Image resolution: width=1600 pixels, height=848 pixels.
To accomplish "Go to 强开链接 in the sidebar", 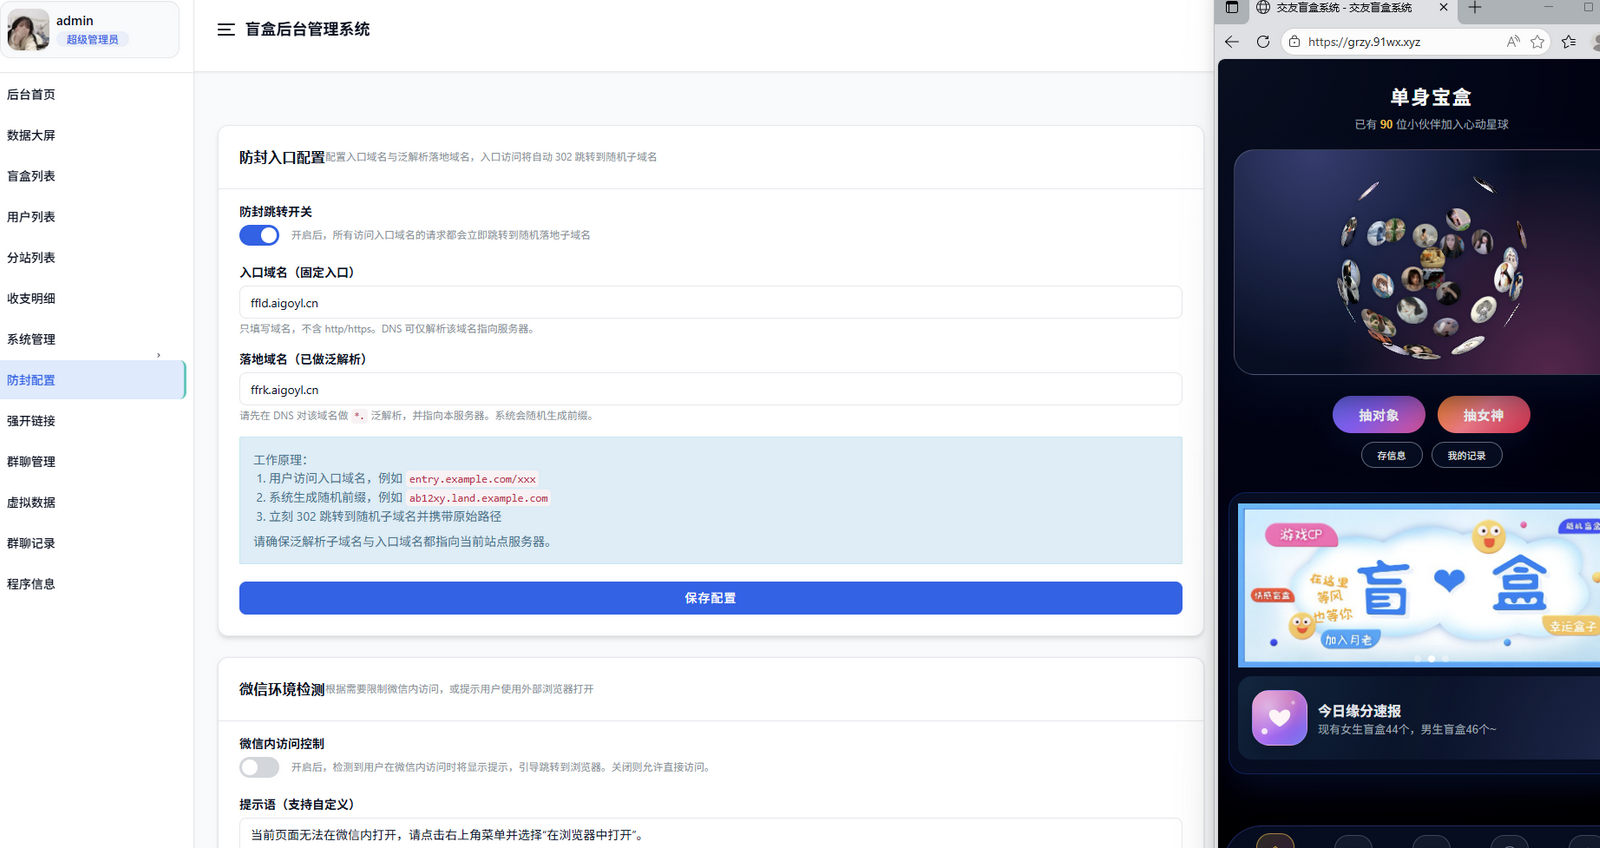I will click(x=32, y=421).
